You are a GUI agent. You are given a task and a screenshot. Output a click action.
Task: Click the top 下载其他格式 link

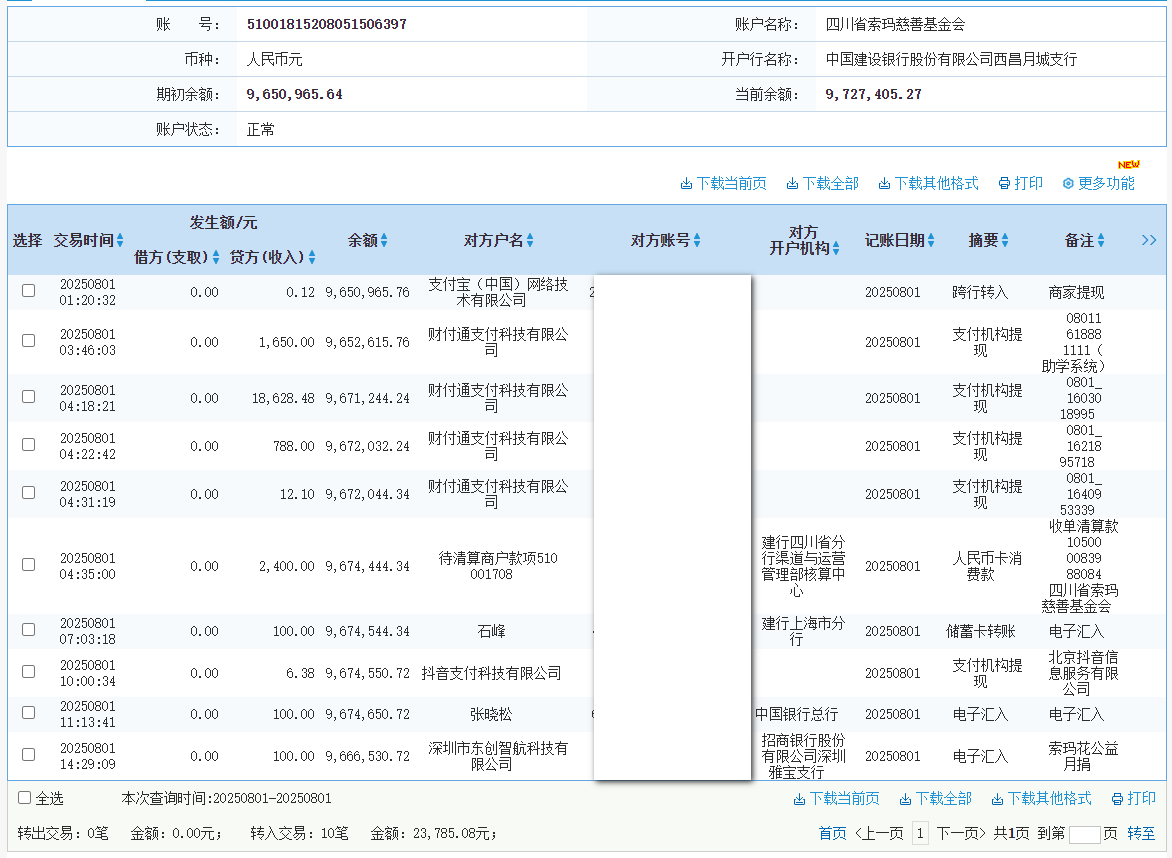[937, 184]
